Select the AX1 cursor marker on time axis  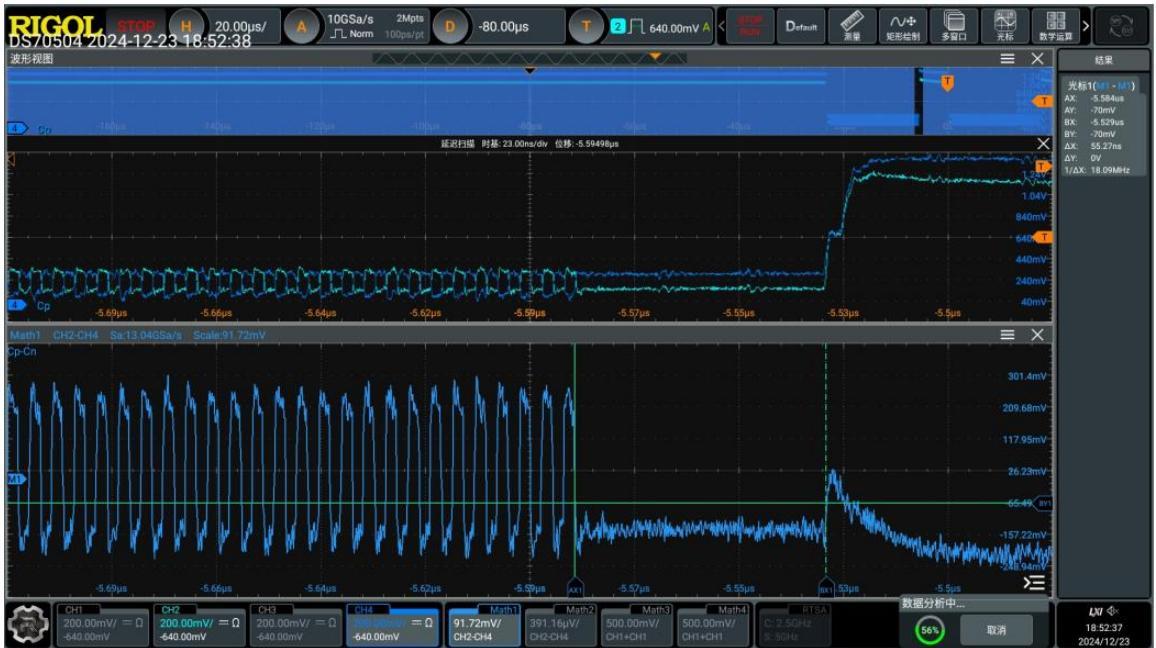575,589
